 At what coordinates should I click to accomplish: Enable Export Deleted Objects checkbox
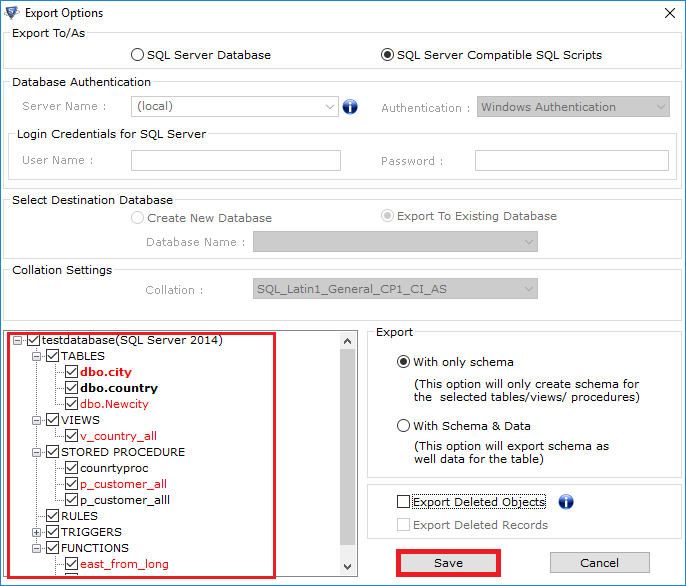[403, 502]
